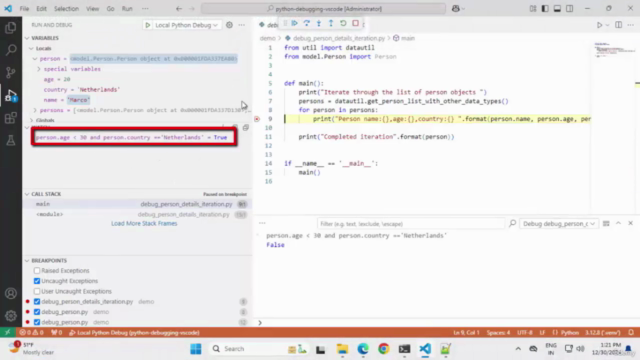Expand the Globals scope
This screenshot has width=640, height=360.
point(31,120)
